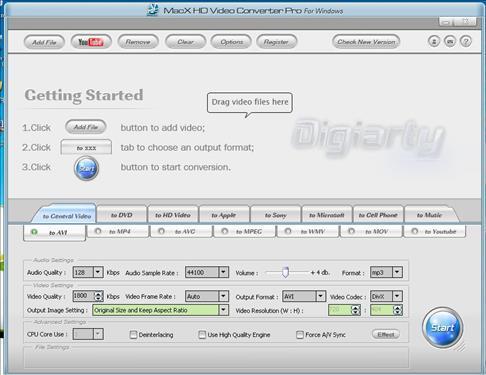Expand the audio Format mp3 dropdown
The width and height of the screenshot is (486, 375).
point(397,272)
